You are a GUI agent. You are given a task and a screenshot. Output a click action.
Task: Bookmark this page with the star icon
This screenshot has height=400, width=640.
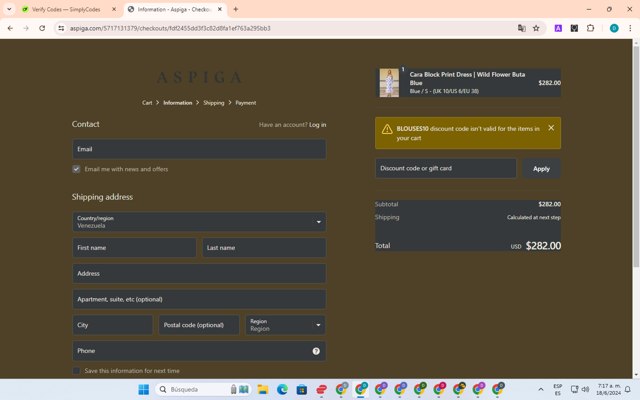tap(536, 28)
